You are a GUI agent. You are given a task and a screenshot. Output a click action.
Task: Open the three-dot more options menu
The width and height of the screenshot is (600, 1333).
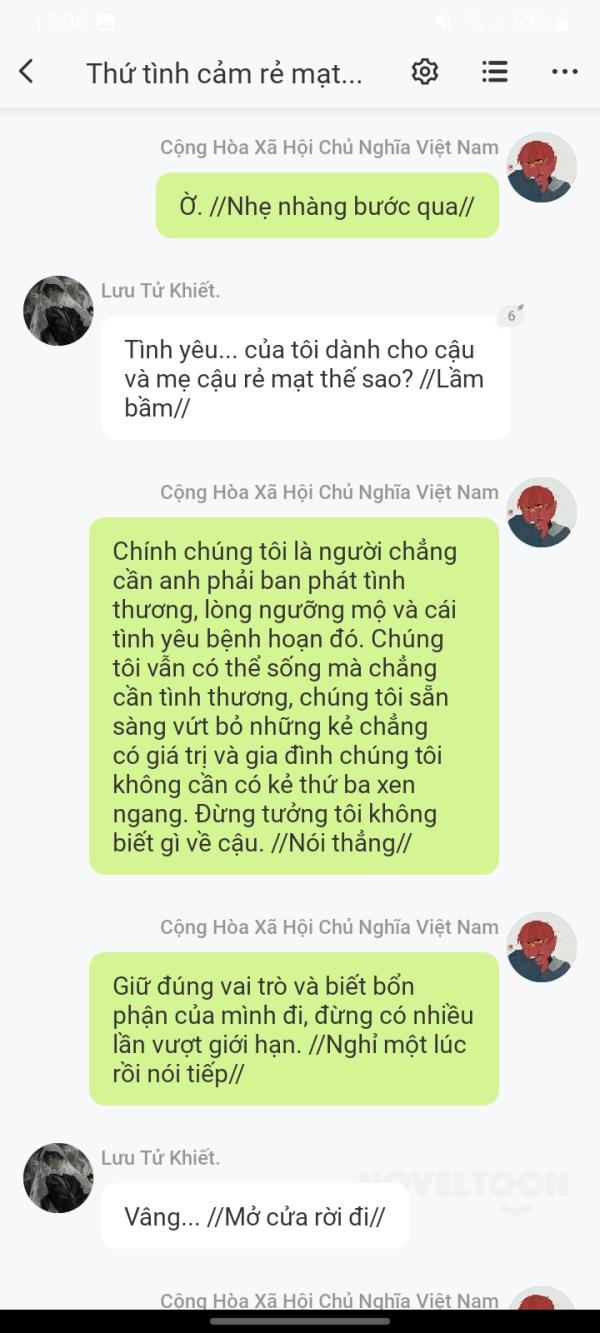(565, 72)
